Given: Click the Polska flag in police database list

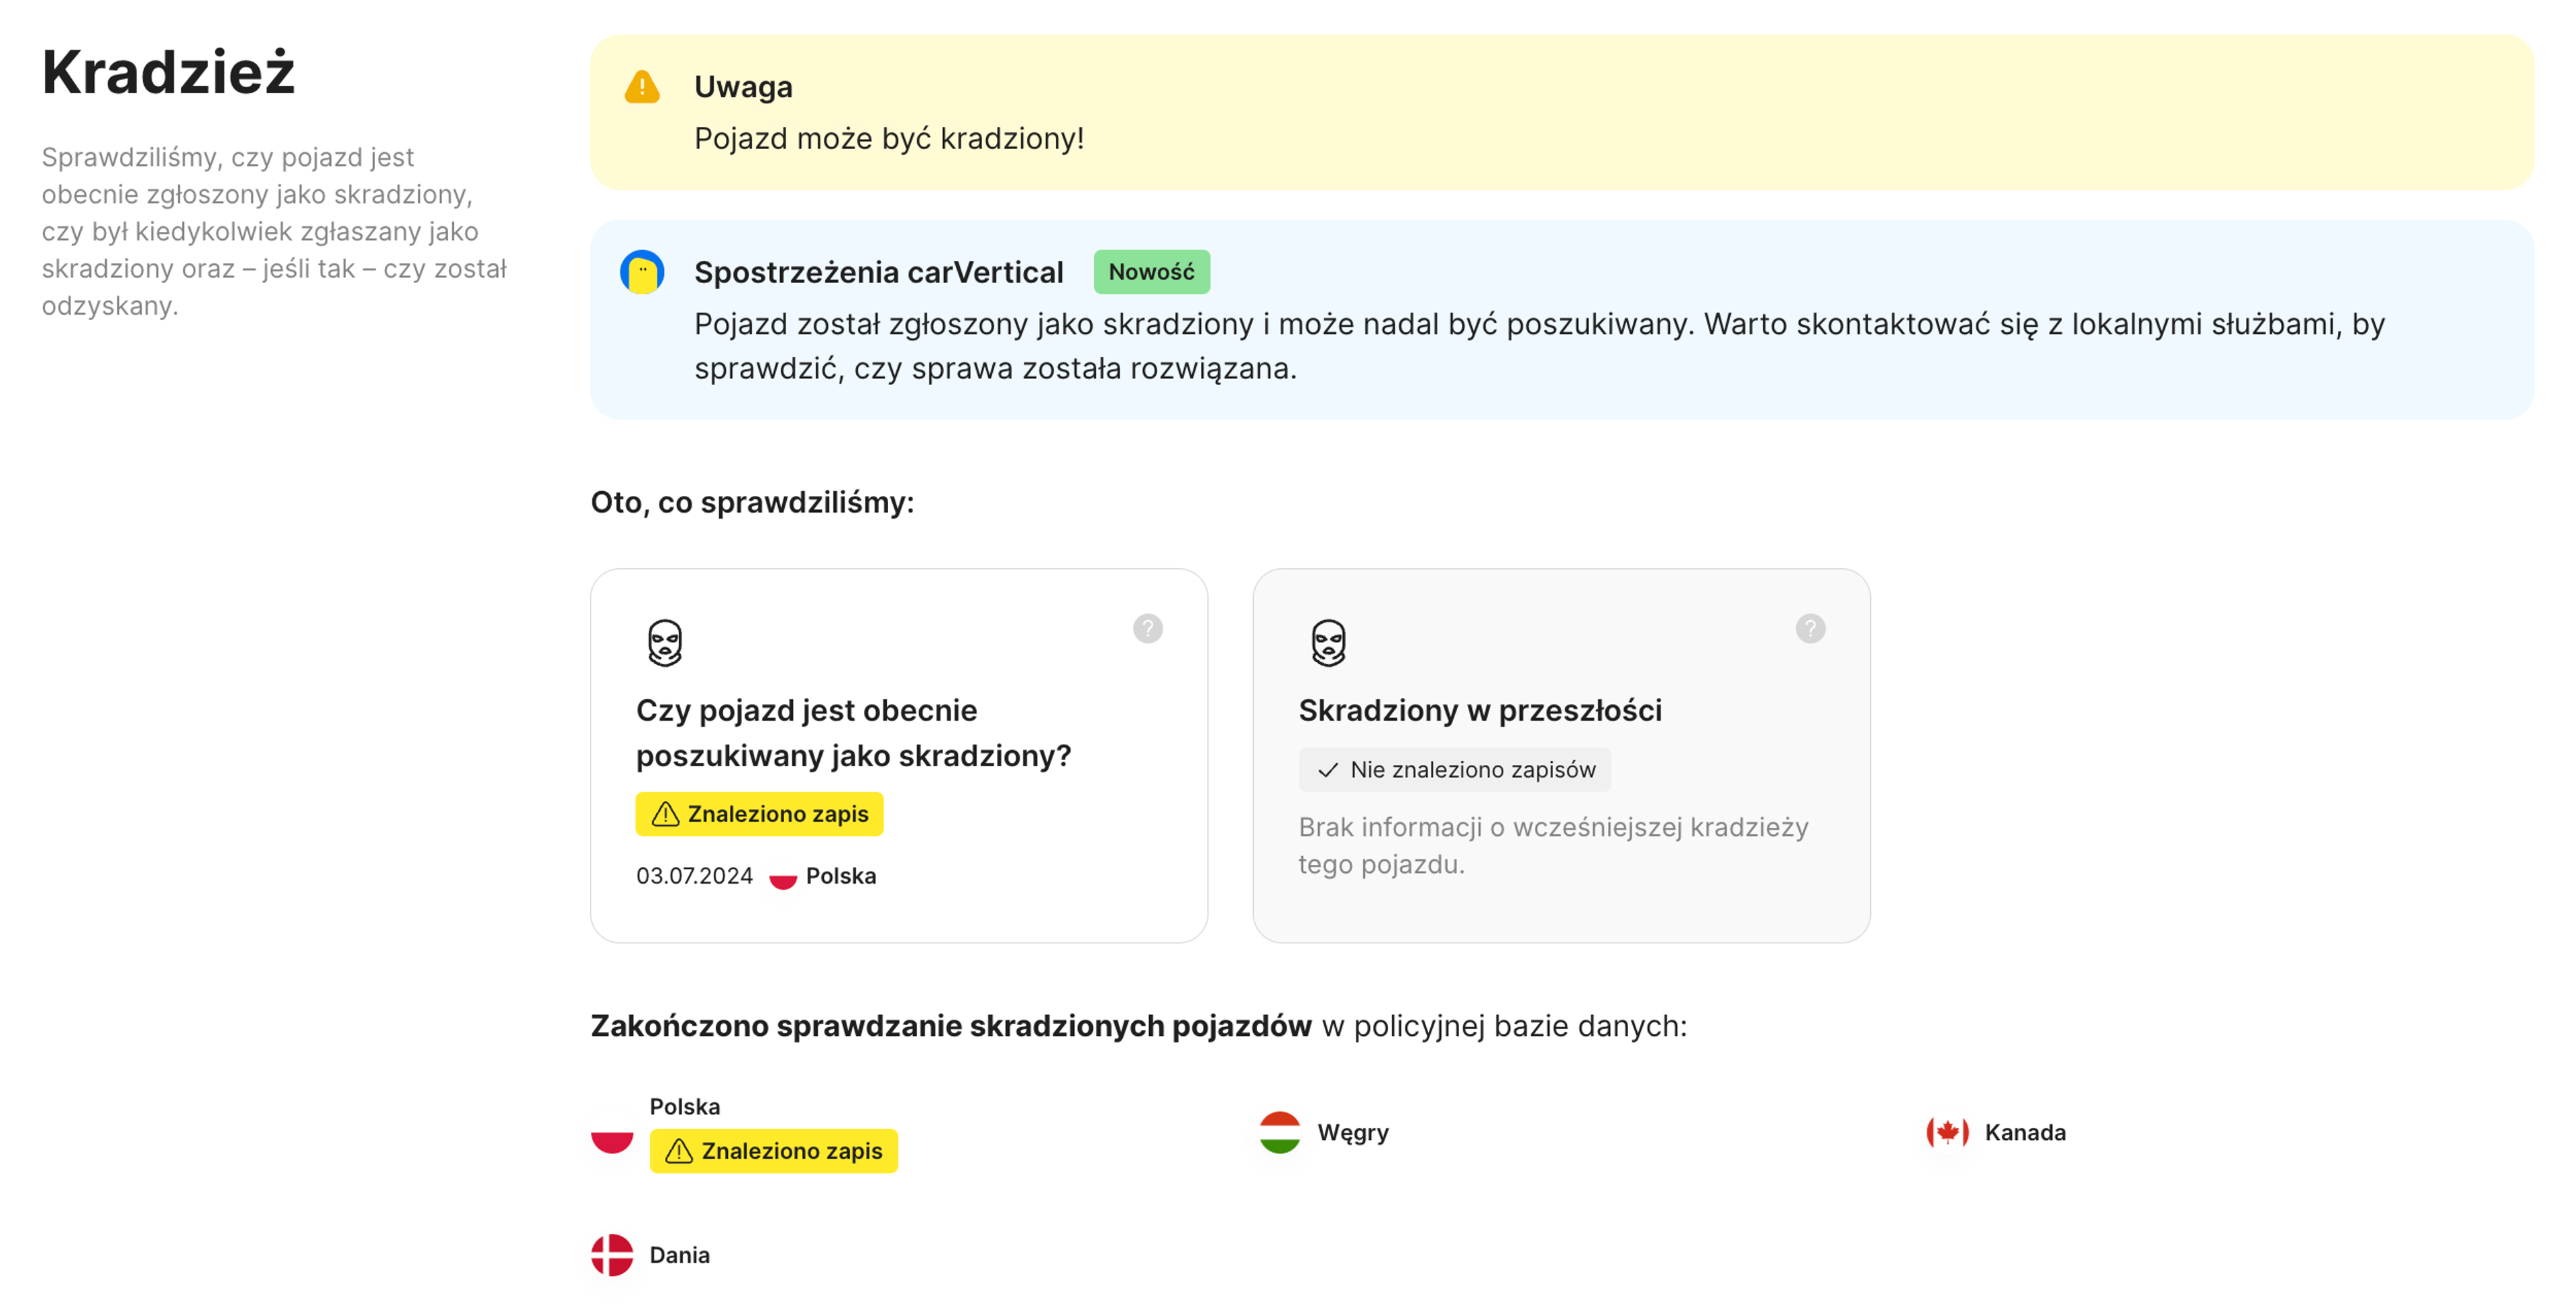Looking at the screenshot, I should pos(612,1132).
